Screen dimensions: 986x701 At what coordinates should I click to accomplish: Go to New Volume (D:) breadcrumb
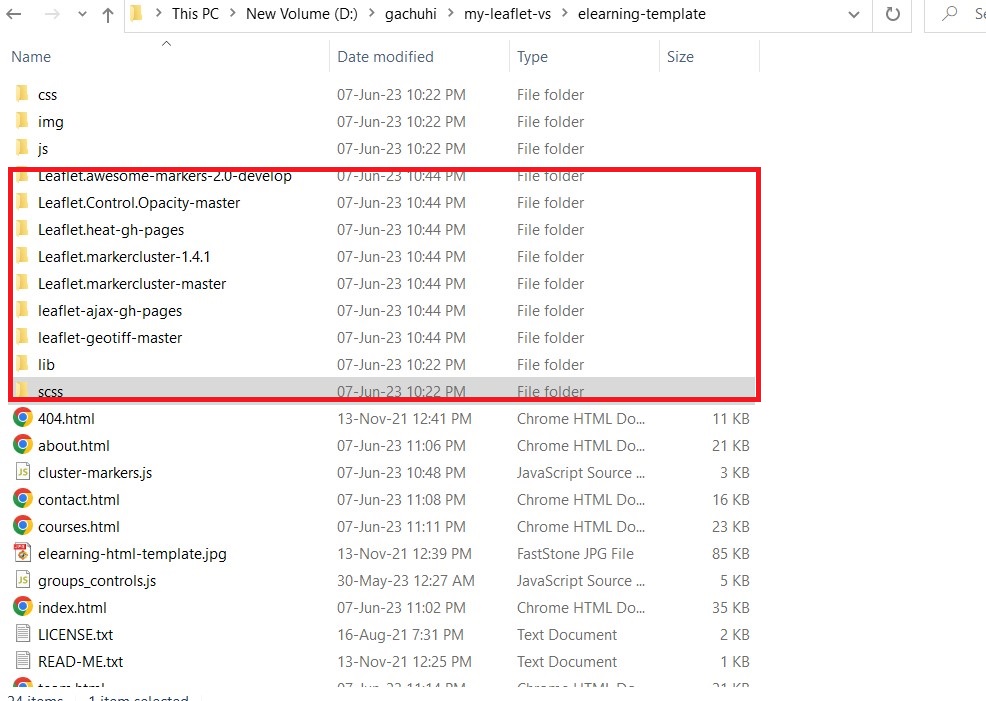301,14
